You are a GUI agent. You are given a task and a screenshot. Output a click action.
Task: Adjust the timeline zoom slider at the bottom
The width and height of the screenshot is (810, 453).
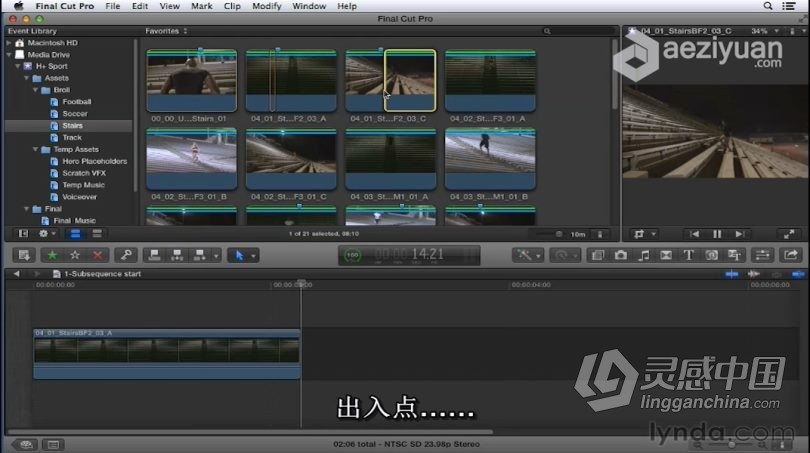coord(731,444)
